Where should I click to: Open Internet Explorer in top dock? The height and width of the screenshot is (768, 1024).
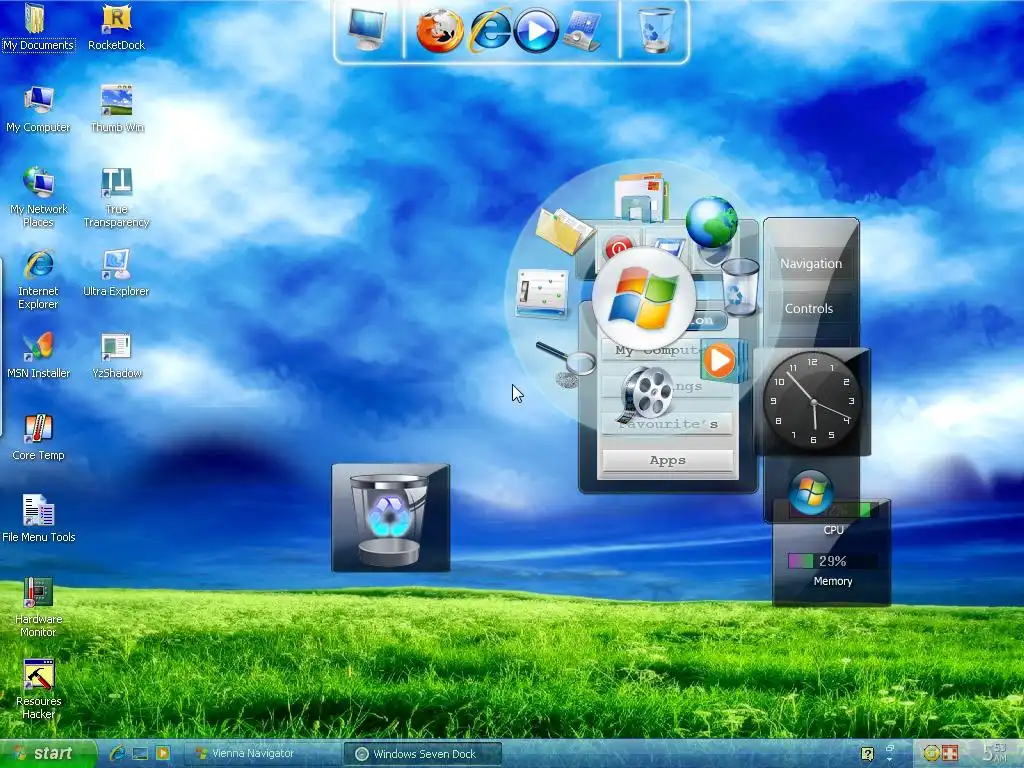point(490,30)
